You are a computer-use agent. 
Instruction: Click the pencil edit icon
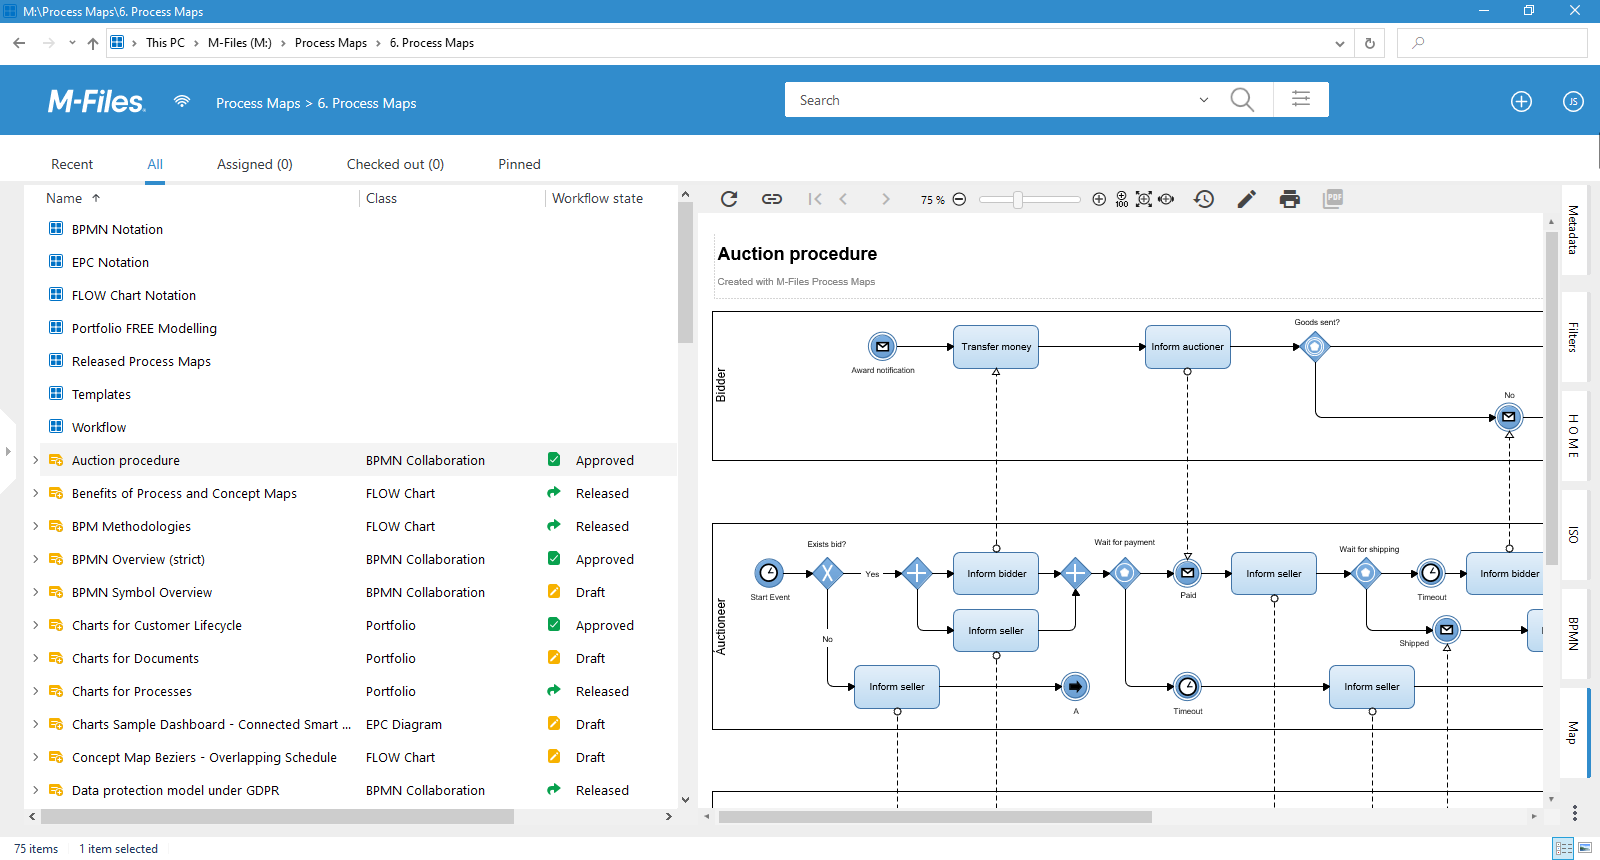(x=1246, y=199)
